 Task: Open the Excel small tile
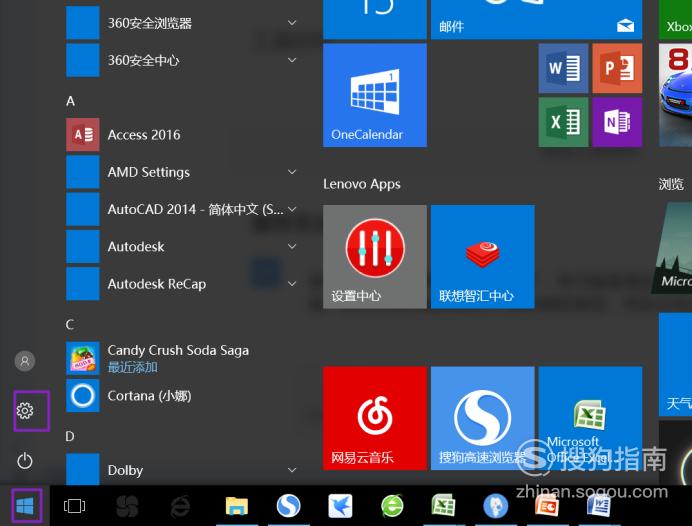[x=564, y=122]
